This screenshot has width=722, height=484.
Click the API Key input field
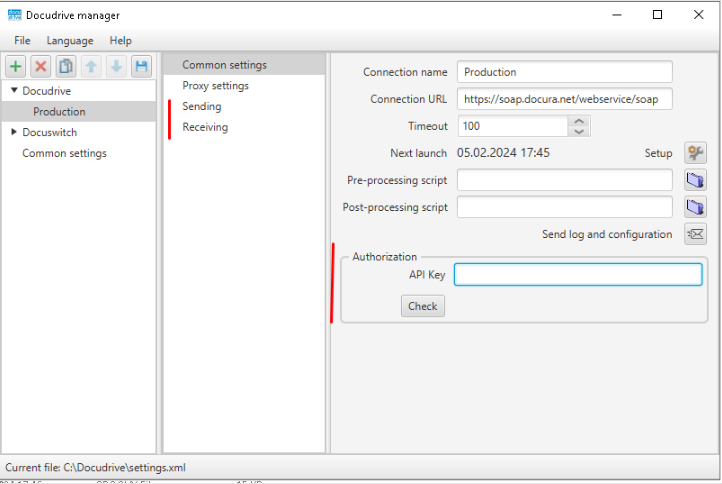(x=578, y=274)
